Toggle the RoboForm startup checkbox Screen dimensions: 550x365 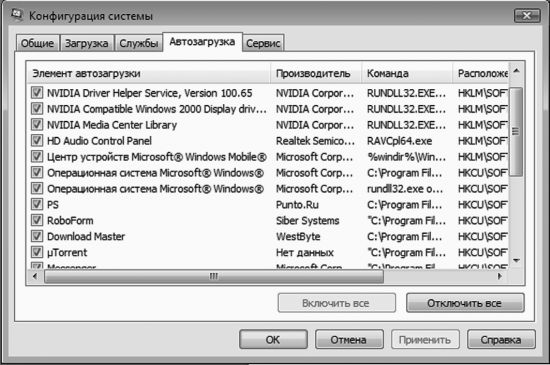coord(37,220)
